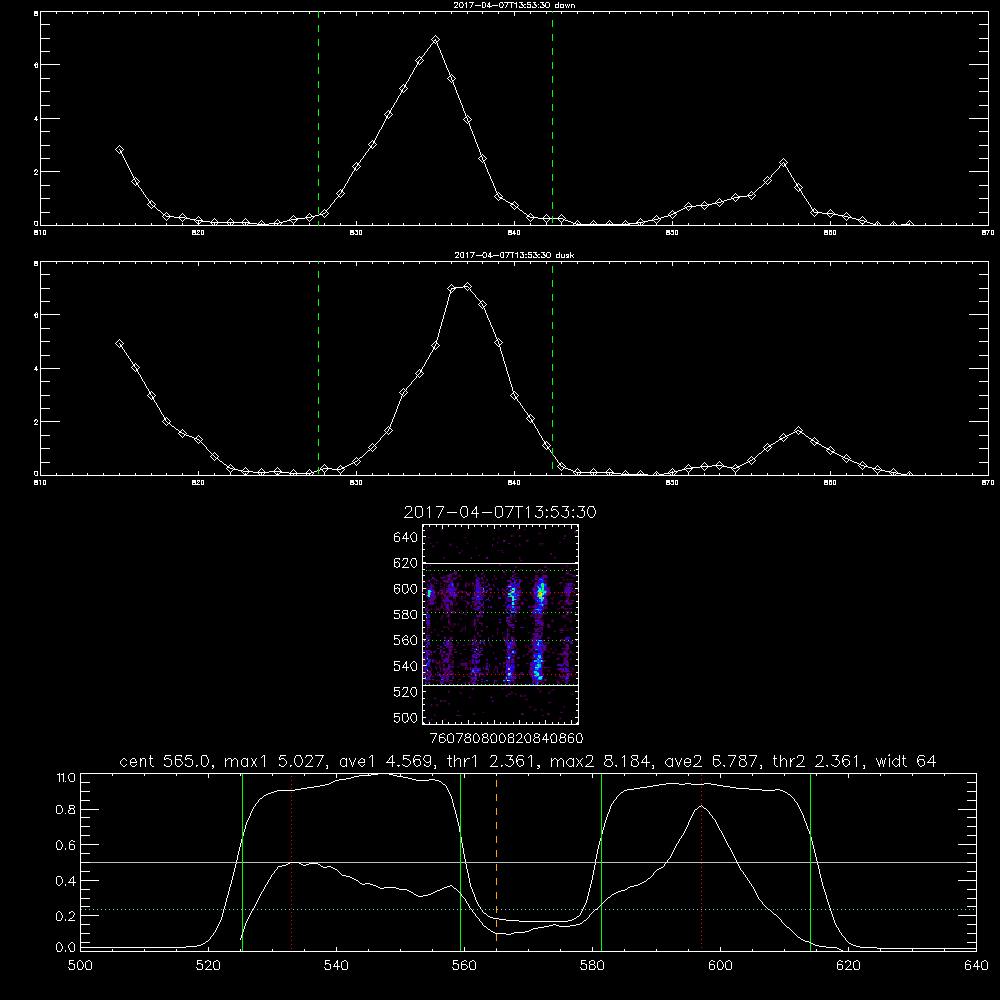The width and height of the screenshot is (1000, 1000).
Task: Open the spectral heat map image
Action: pyautogui.click(x=501, y=624)
